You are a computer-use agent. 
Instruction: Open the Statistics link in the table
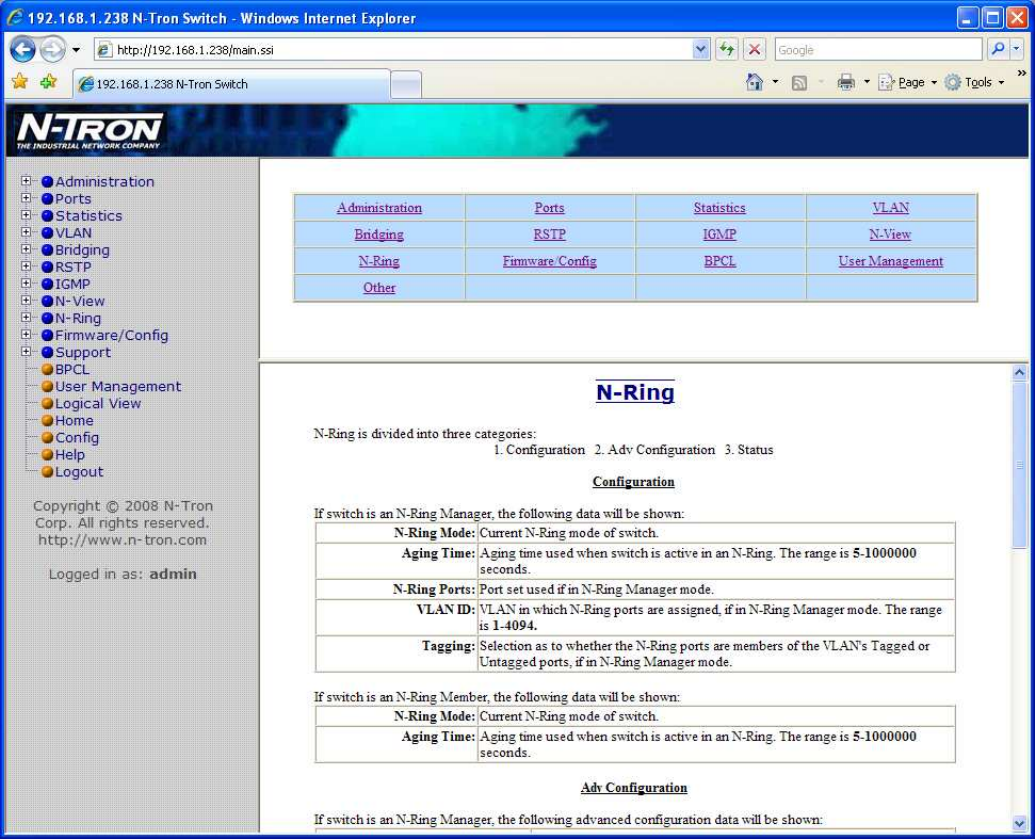tap(719, 208)
